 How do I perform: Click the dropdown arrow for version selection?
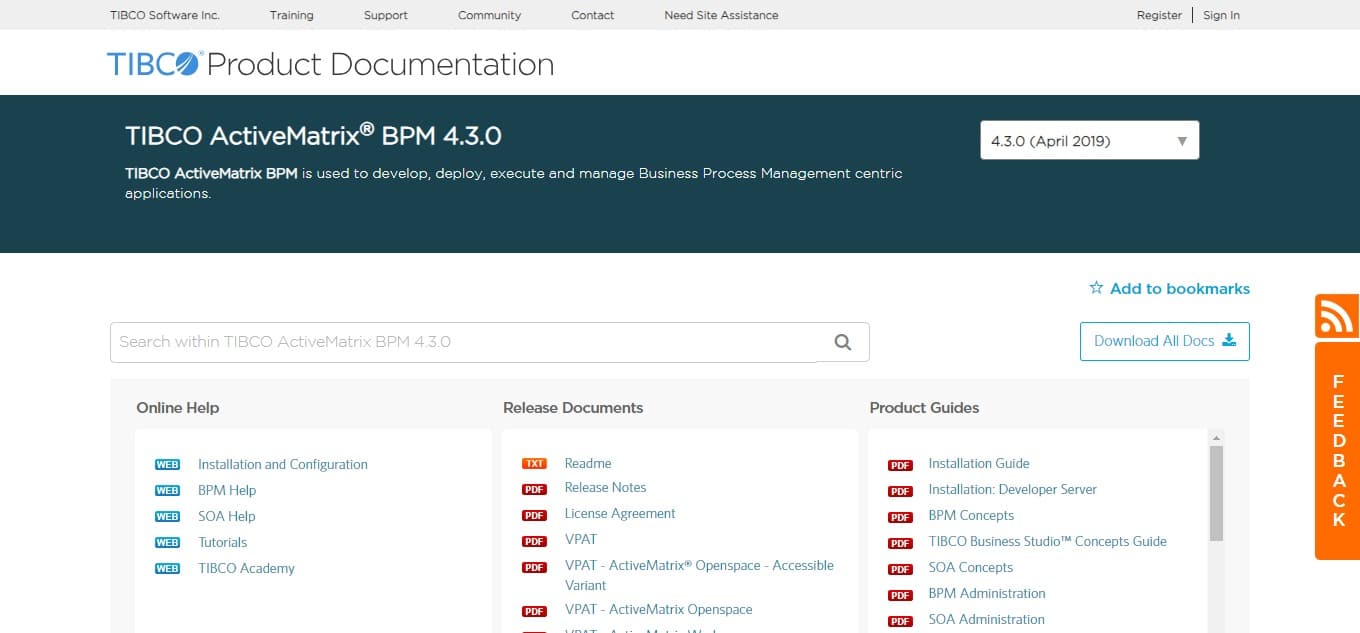pos(1182,139)
